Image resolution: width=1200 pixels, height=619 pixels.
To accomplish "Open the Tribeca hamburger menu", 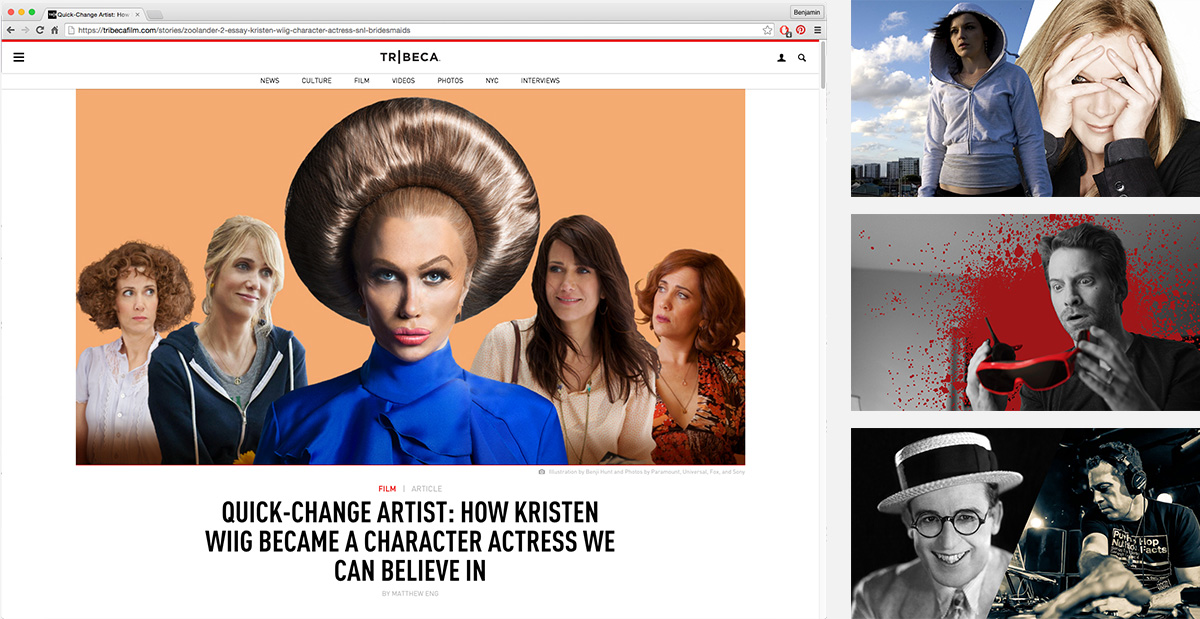I will point(19,58).
